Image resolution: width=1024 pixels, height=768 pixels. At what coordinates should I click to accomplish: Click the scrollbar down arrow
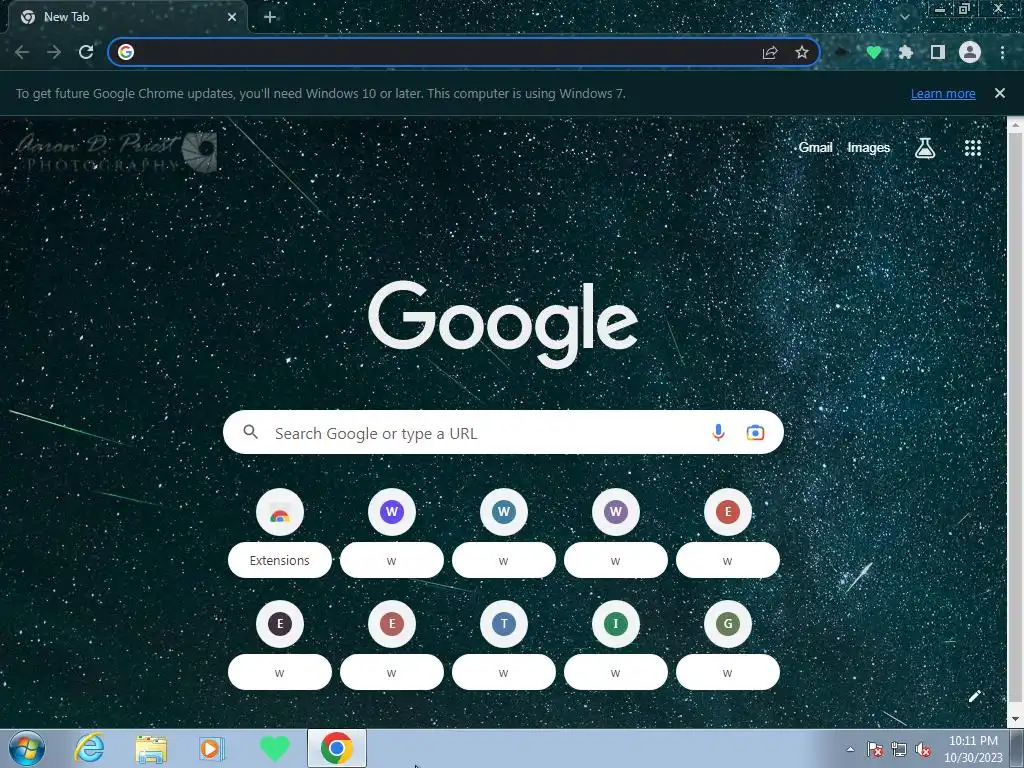[1016, 720]
